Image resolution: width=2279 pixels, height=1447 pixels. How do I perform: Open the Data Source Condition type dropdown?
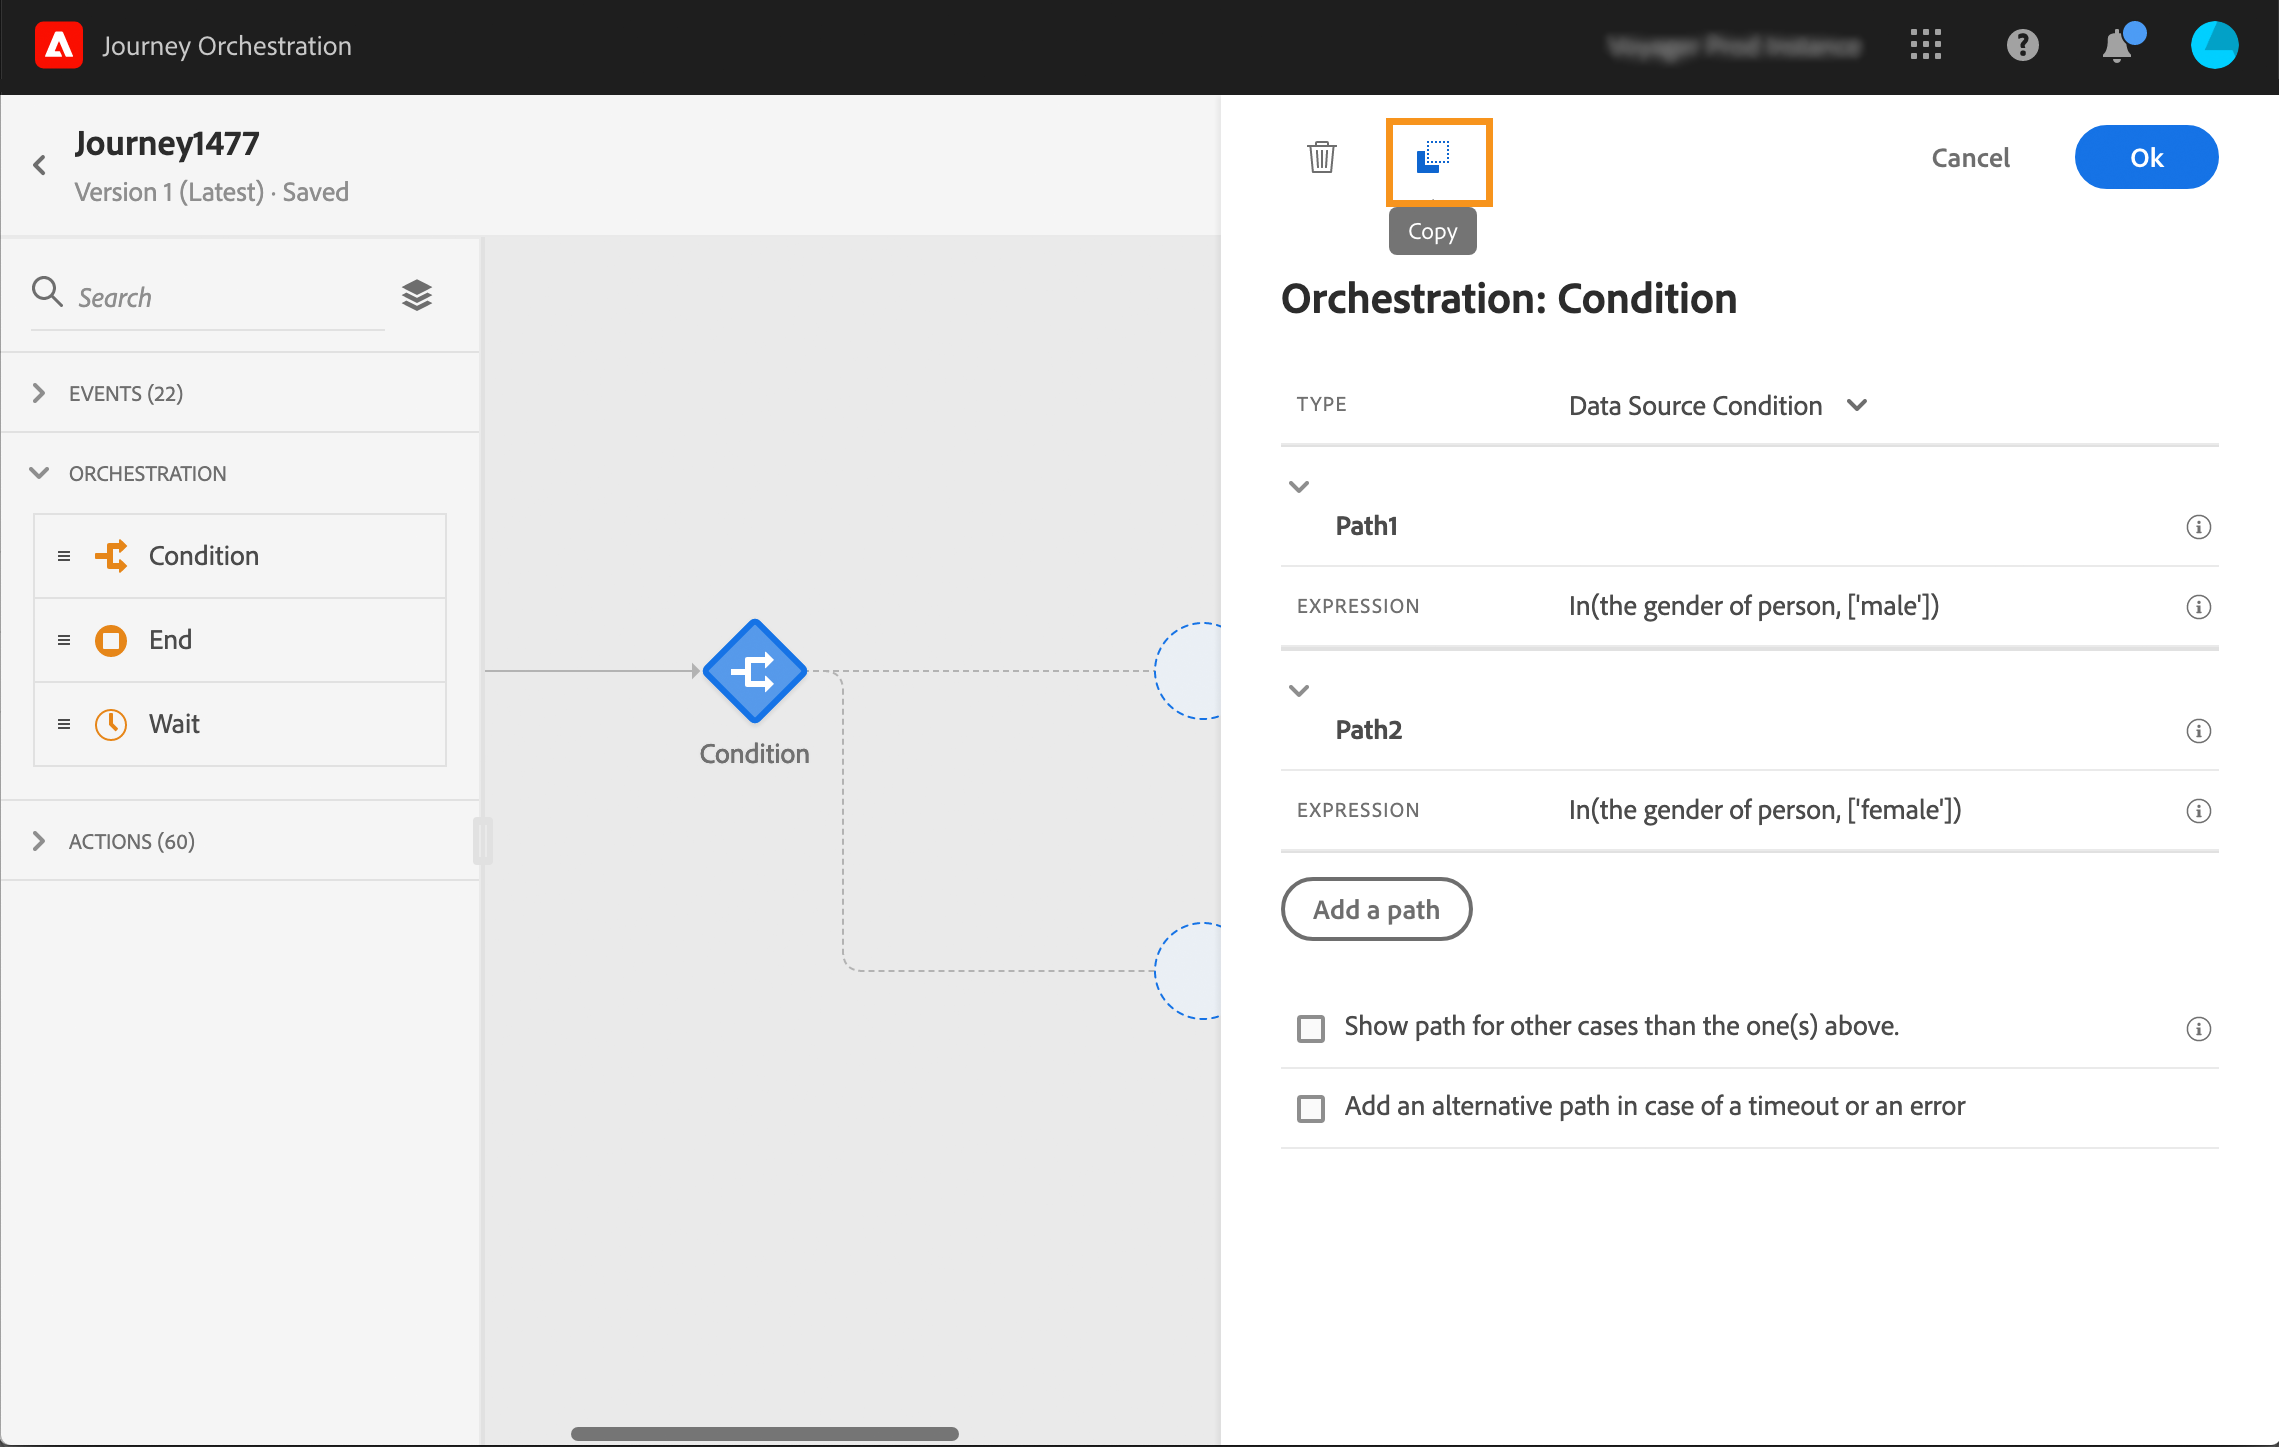1717,405
